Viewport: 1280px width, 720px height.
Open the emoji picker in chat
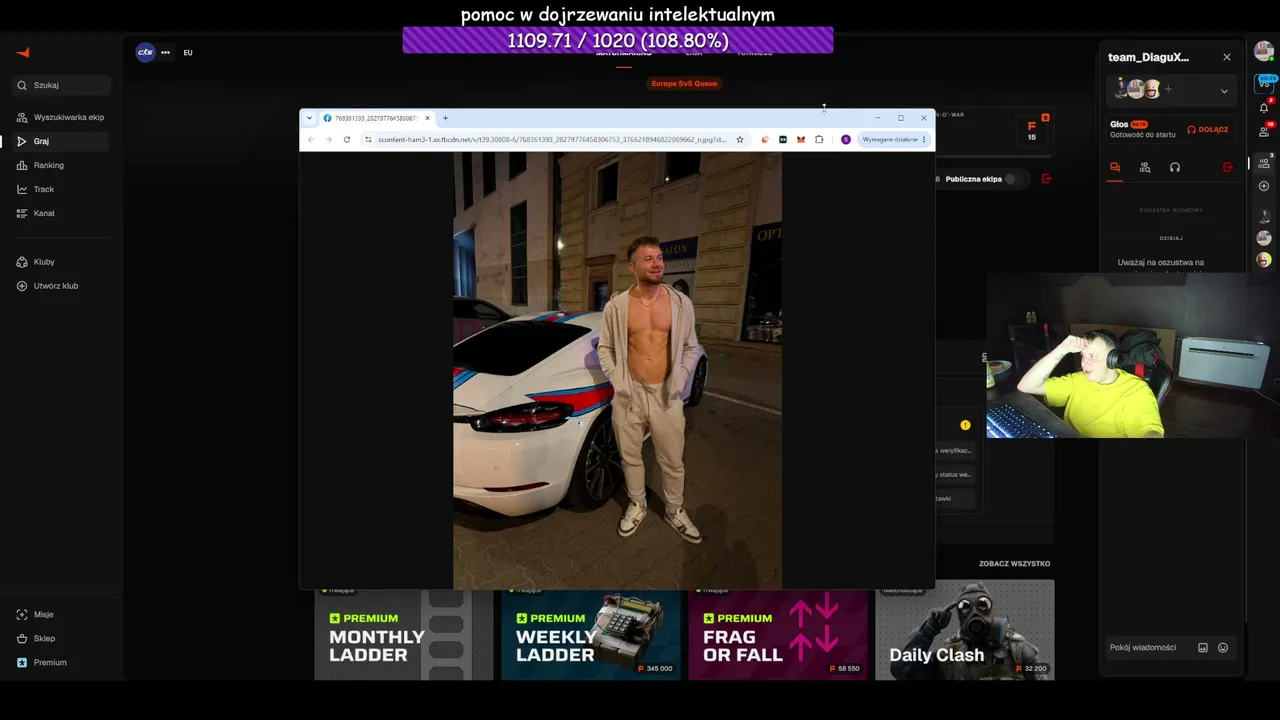tap(1223, 648)
